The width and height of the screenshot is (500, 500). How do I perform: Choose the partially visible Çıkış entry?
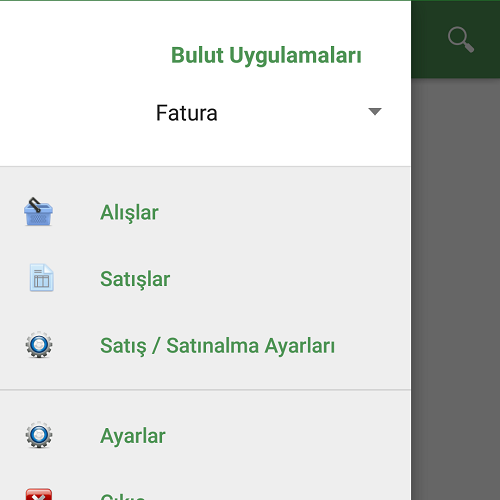tap(205, 490)
